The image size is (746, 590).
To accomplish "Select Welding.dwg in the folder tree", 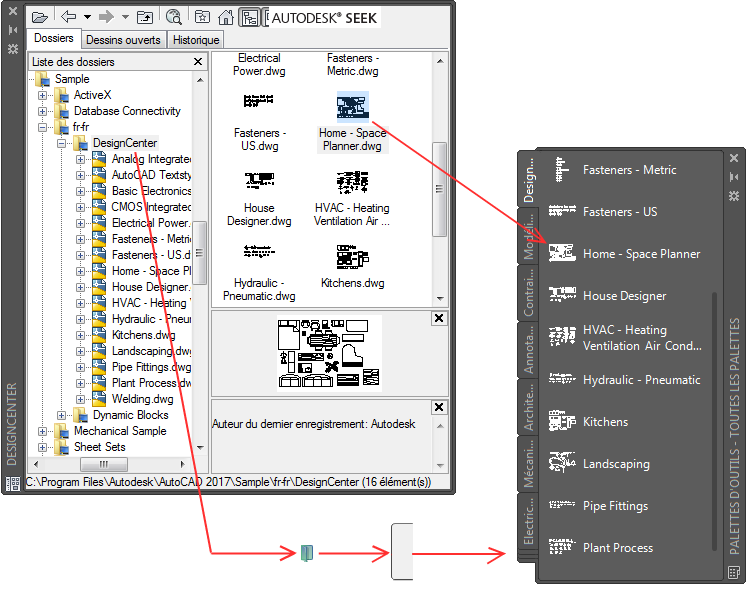I will [x=142, y=399].
